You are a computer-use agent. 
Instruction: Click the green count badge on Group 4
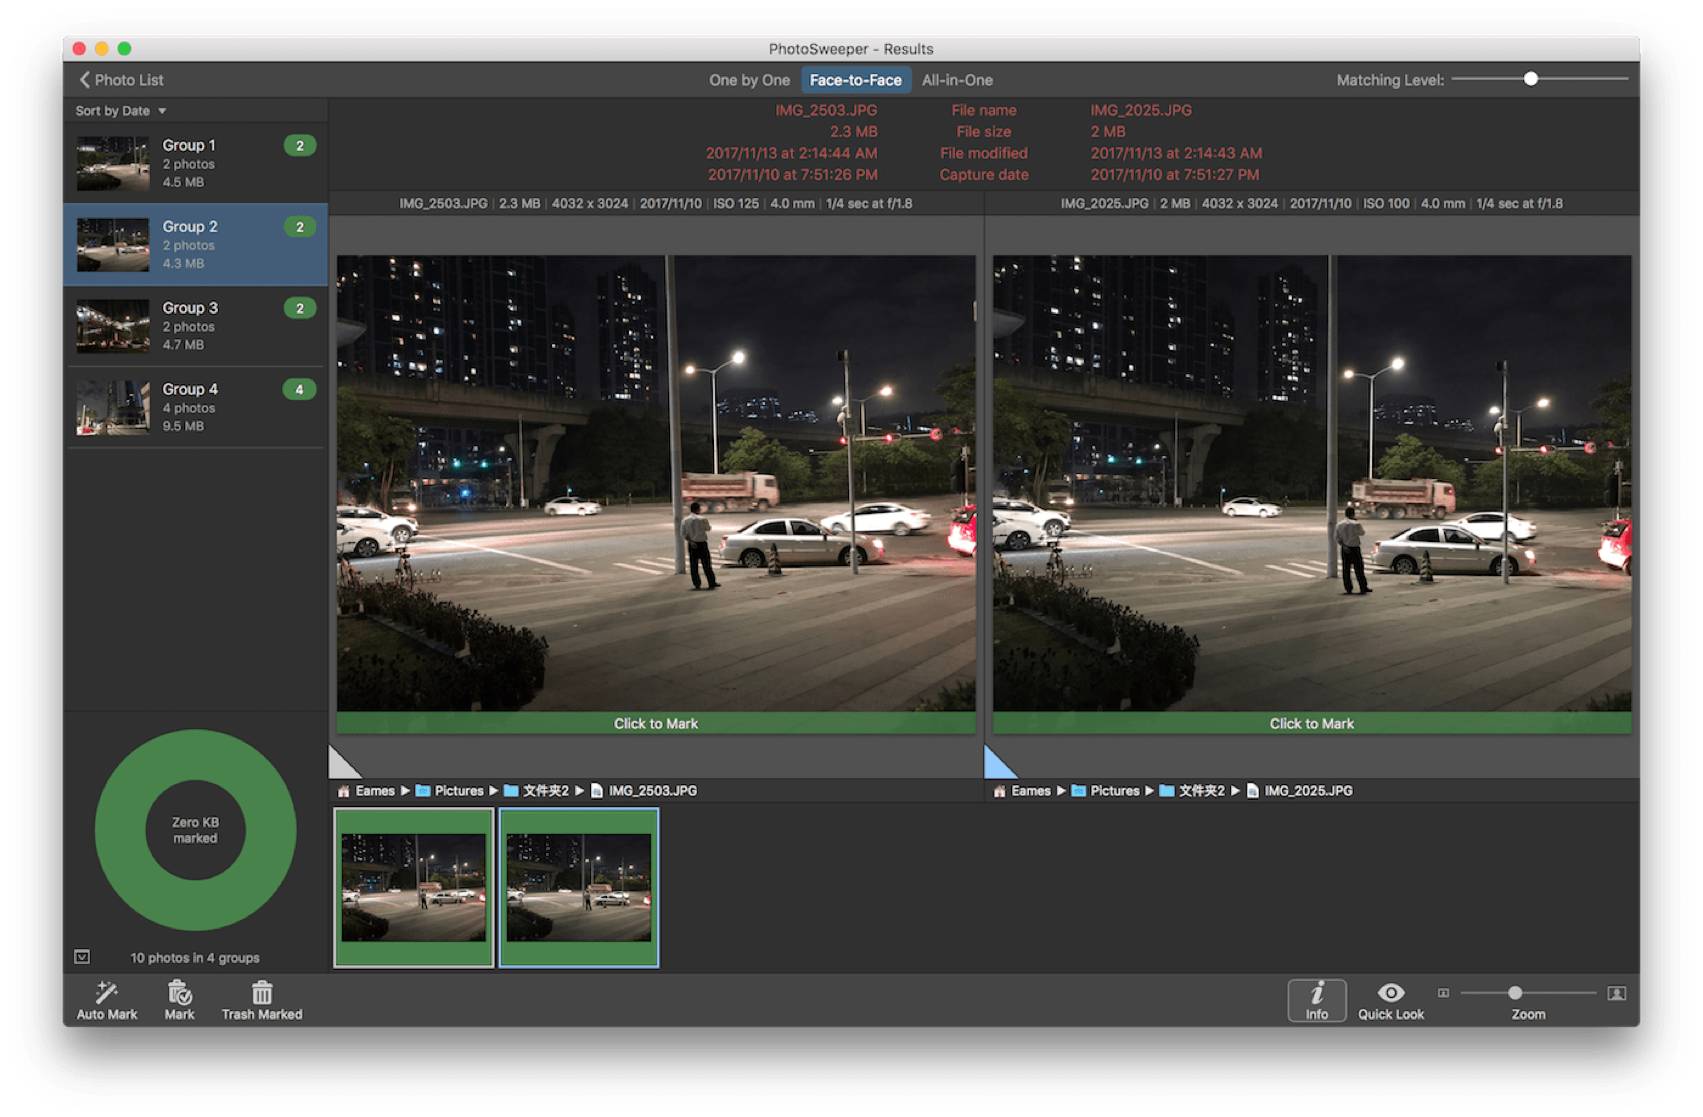299,389
